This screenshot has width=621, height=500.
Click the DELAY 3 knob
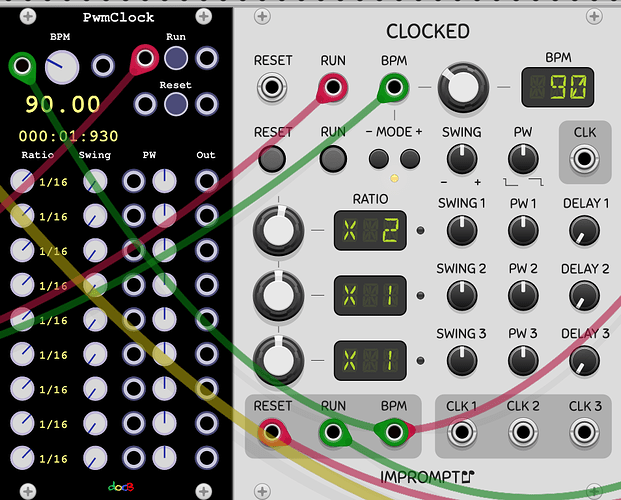click(584, 361)
